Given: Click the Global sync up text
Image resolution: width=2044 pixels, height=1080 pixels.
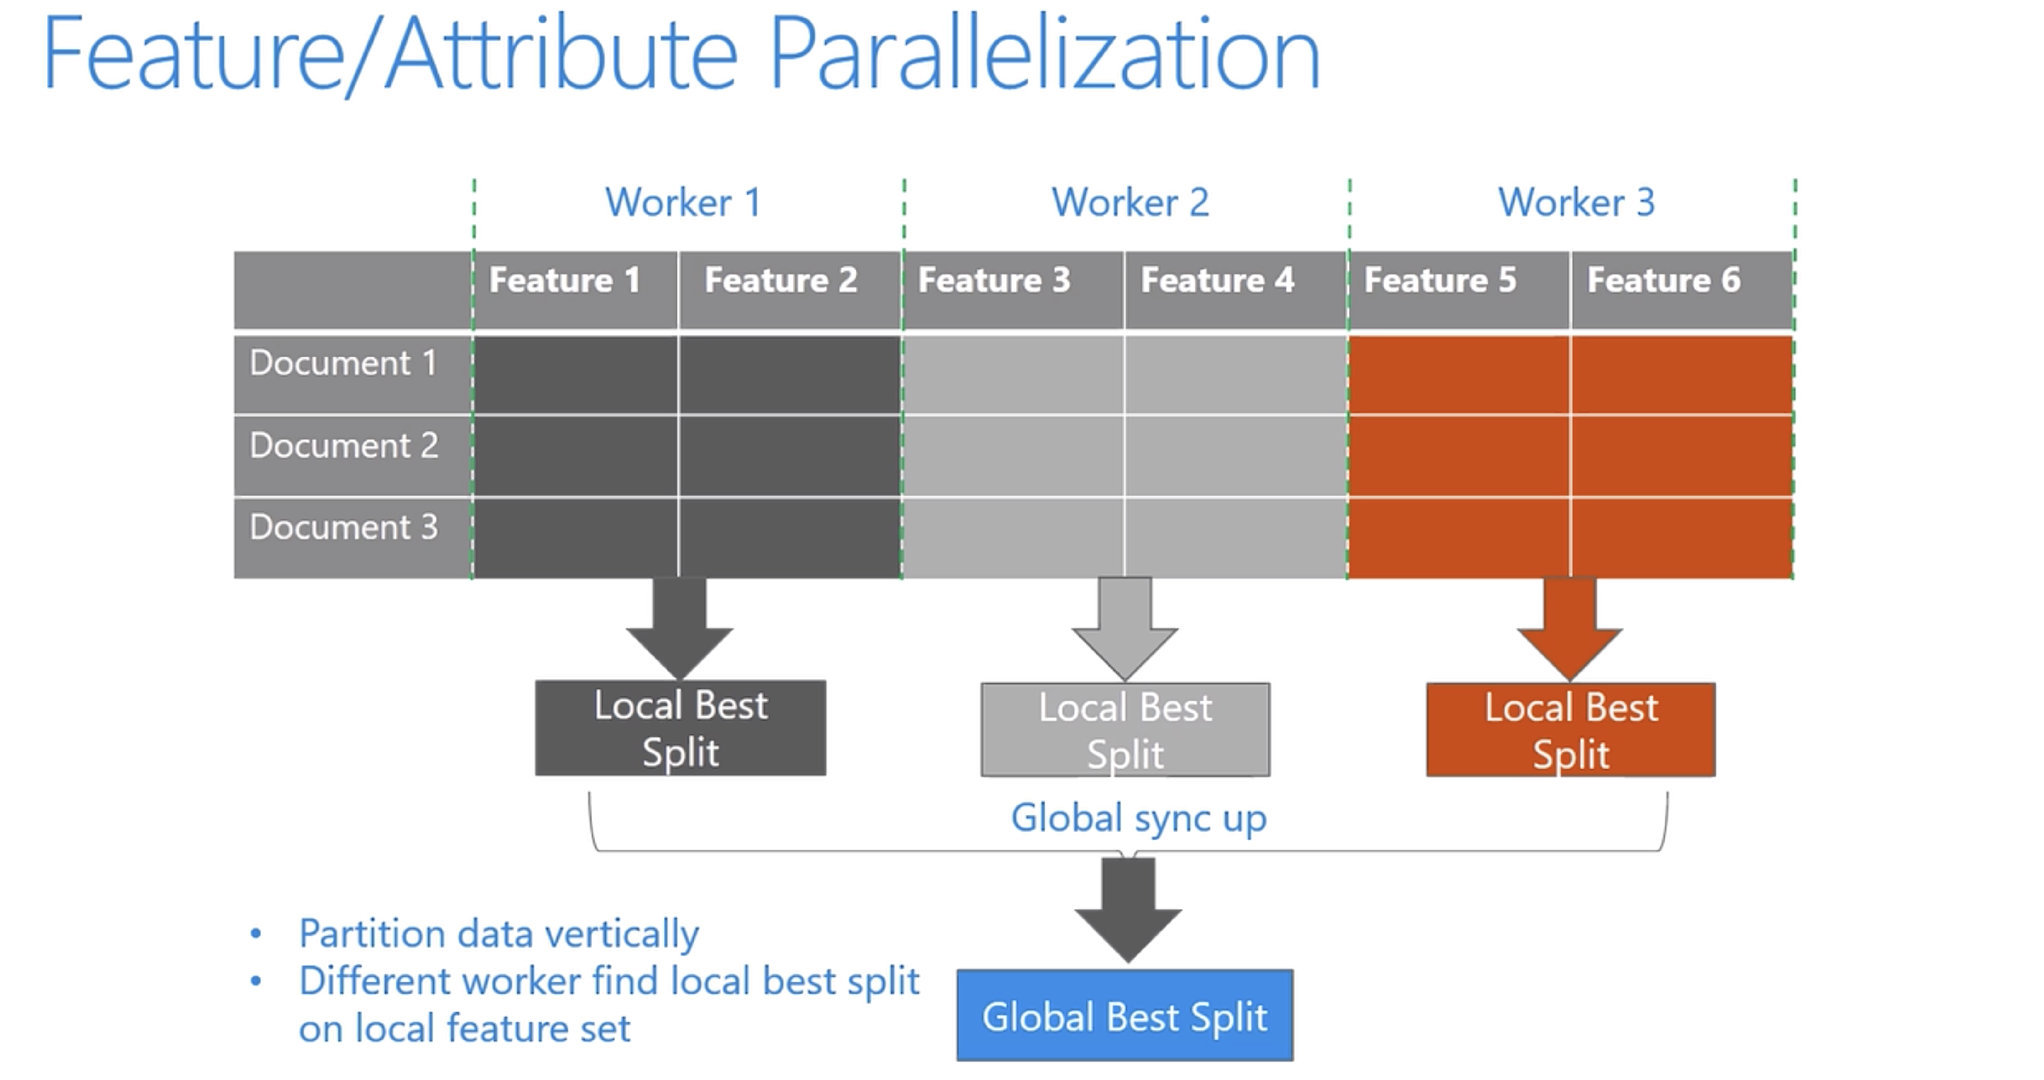Looking at the screenshot, I should pos(1138,818).
